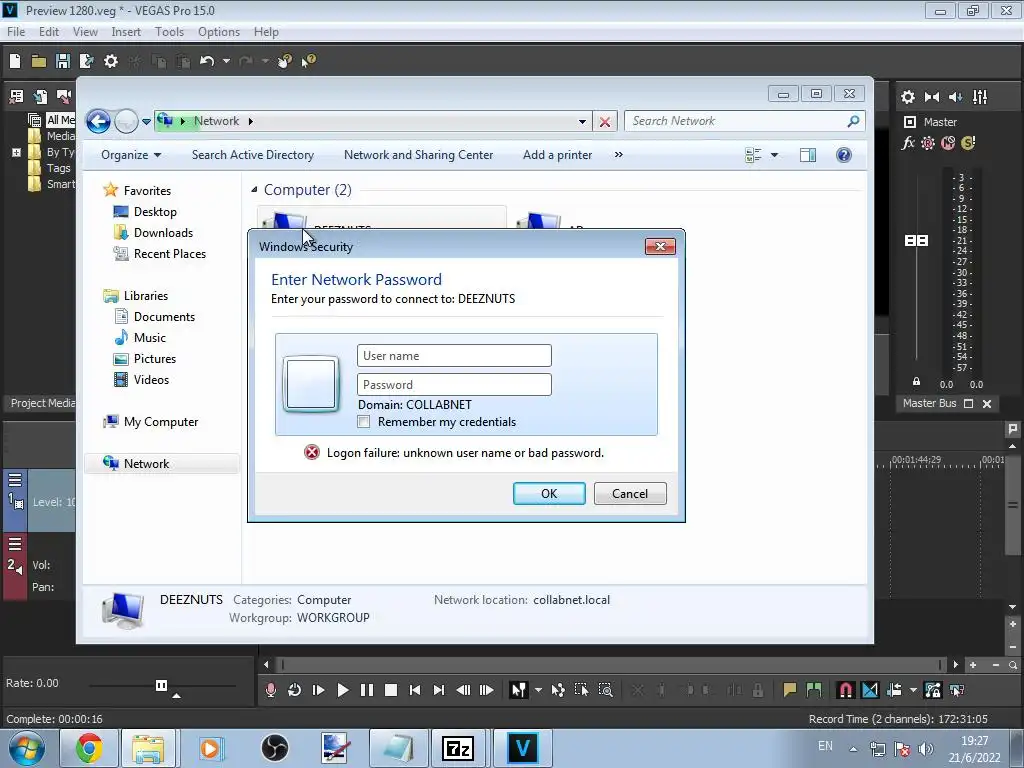
Task: Toggle Master Bus lock fader channels icon
Action: [x=916, y=382]
